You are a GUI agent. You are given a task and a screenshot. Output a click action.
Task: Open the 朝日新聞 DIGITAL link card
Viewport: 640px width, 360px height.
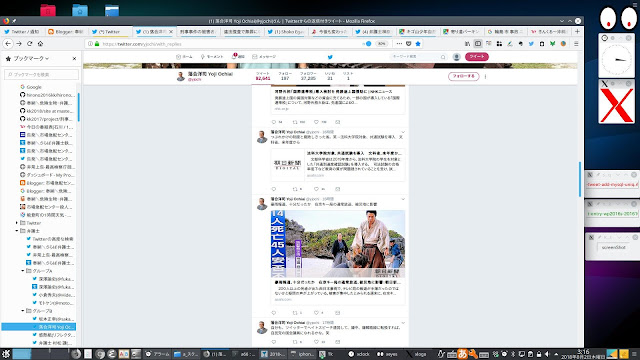(338, 164)
